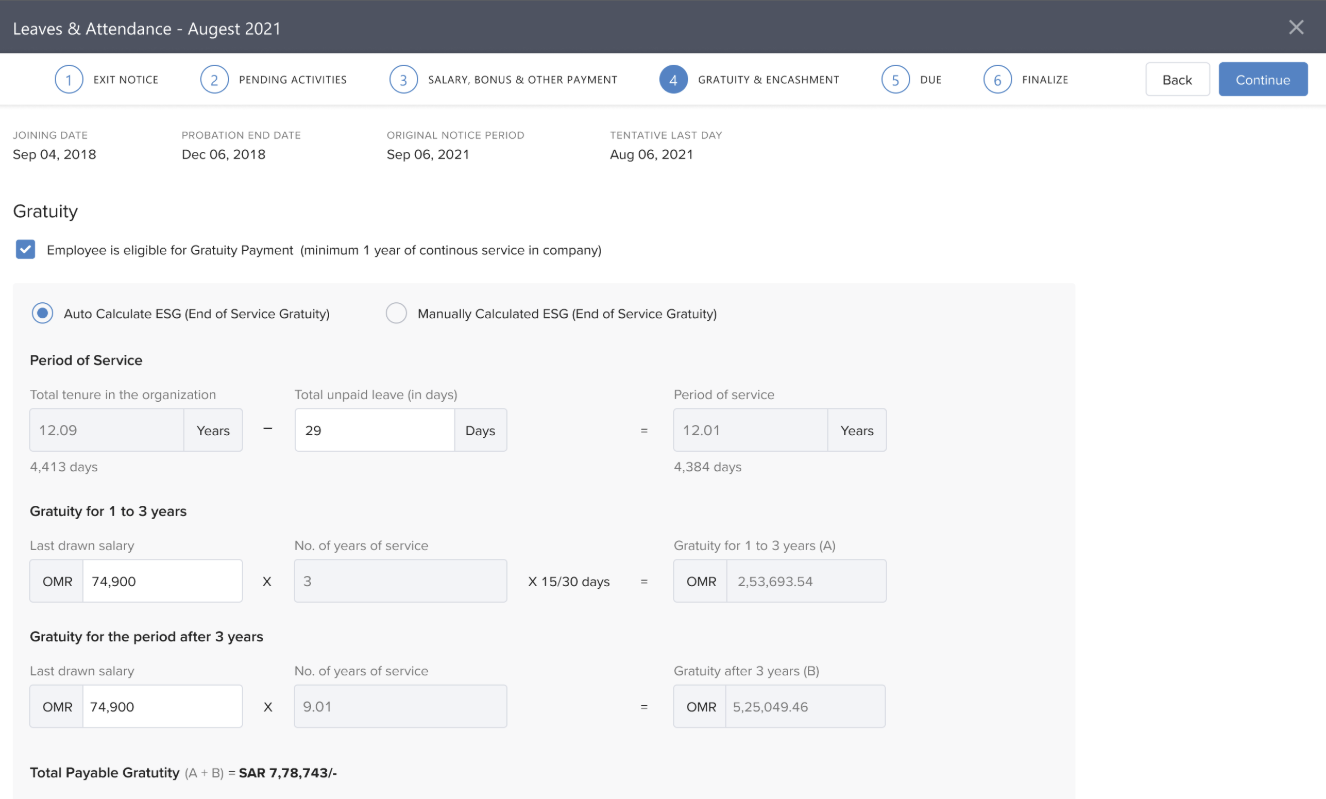
Task: Edit the Total unpaid leave days field
Action: 374,431
